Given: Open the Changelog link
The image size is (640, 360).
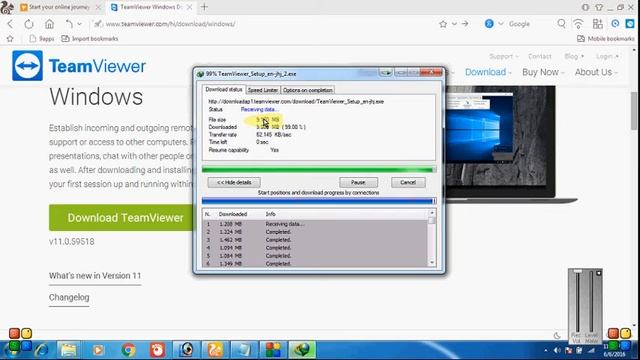Looking at the screenshot, I should tap(69, 298).
